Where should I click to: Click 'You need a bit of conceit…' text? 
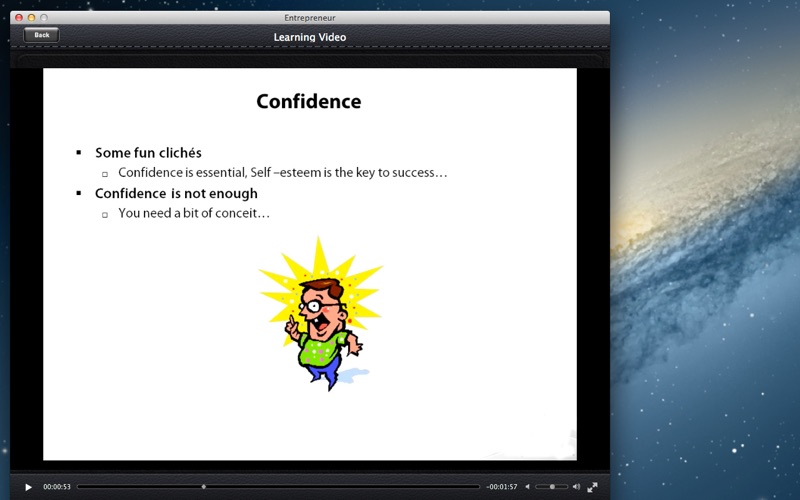click(x=194, y=213)
